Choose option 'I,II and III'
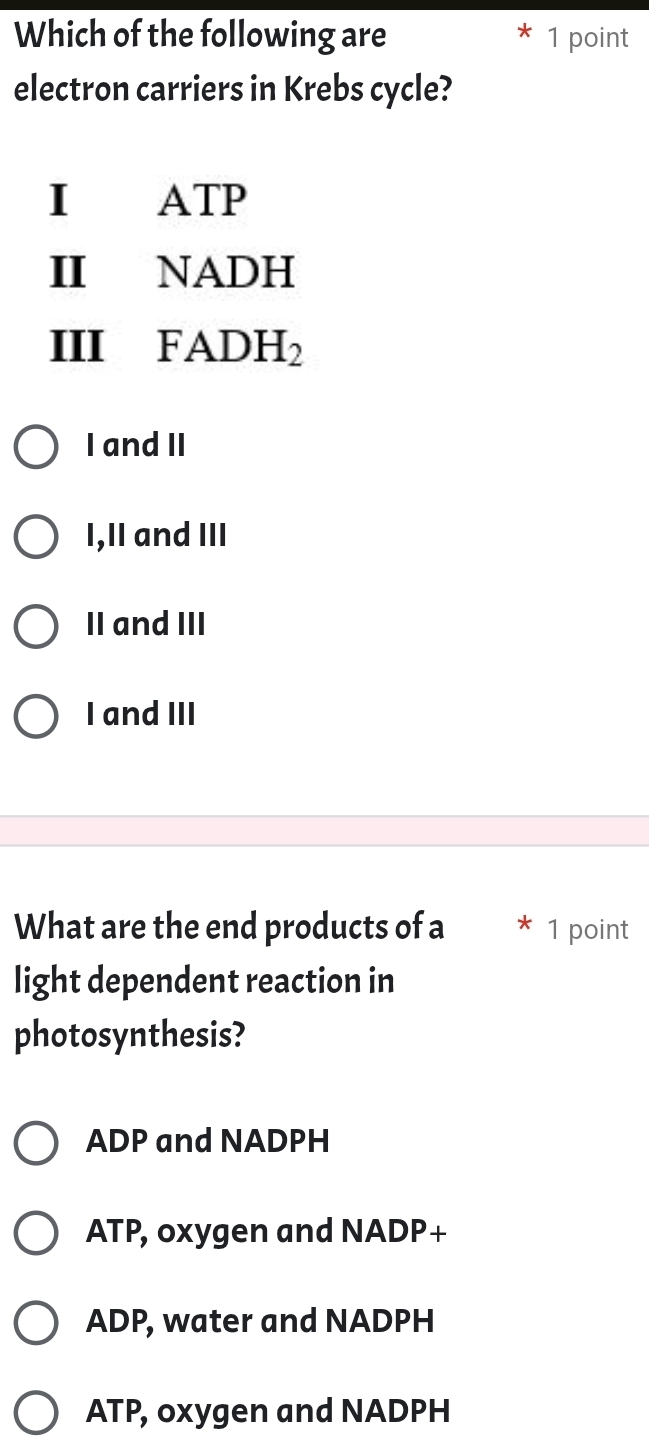 tap(35, 538)
